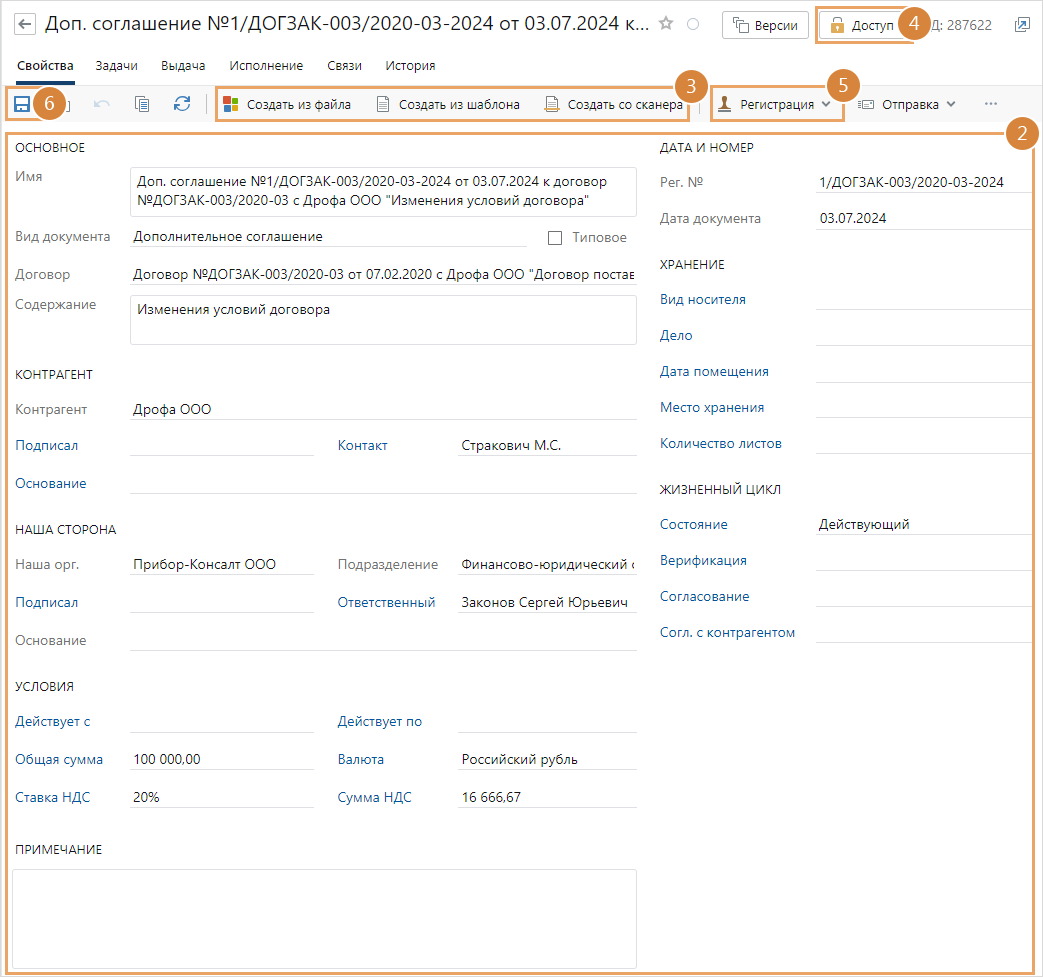The image size is (1043, 977).
Task: Open card in new window icon
Action: tap(1021, 25)
